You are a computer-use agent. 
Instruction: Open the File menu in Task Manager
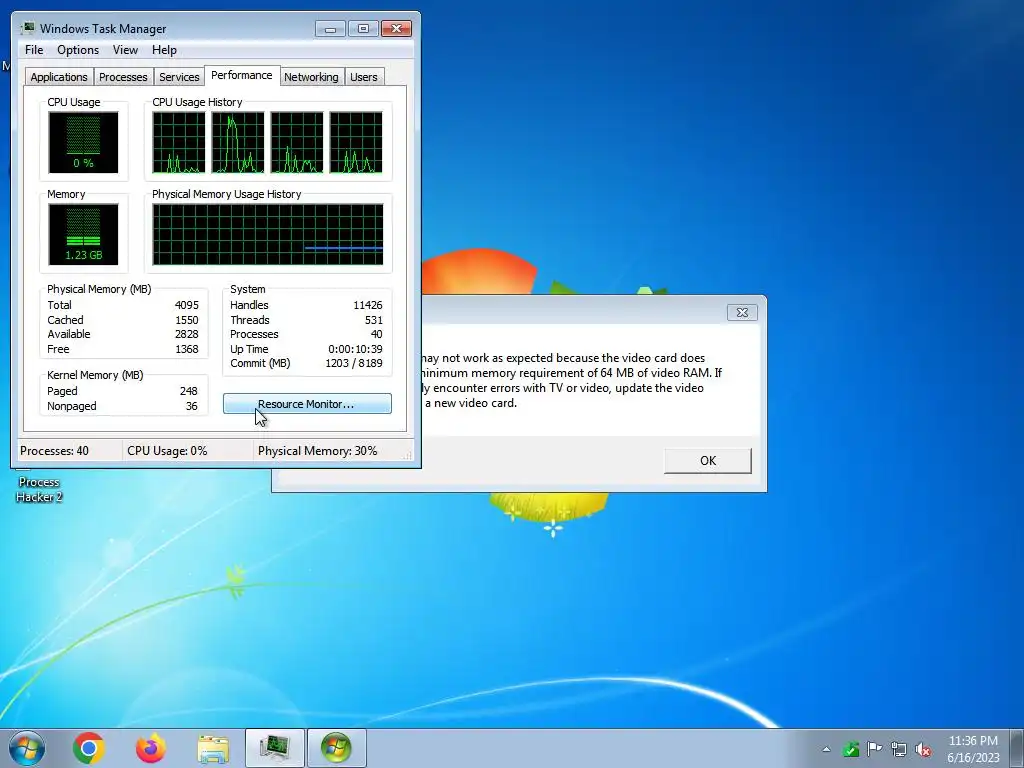click(x=34, y=50)
